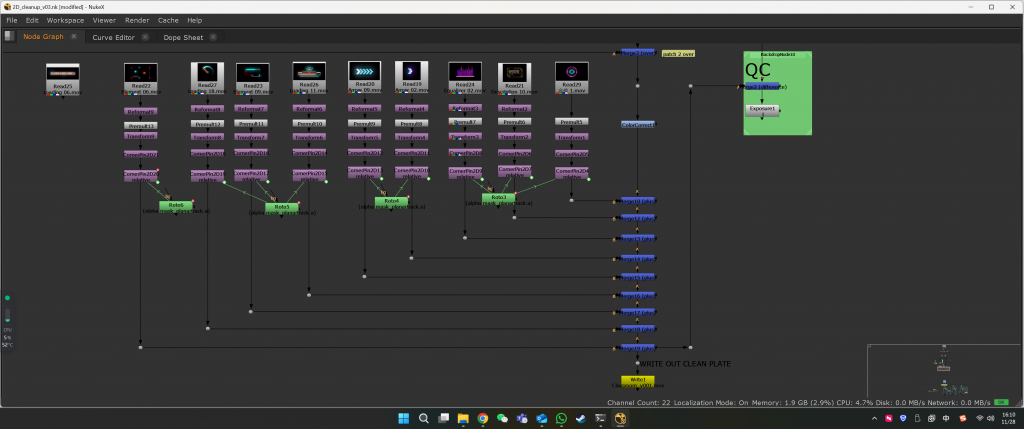1024x429 pixels.
Task: Open the Cache menu
Action: (x=168, y=20)
